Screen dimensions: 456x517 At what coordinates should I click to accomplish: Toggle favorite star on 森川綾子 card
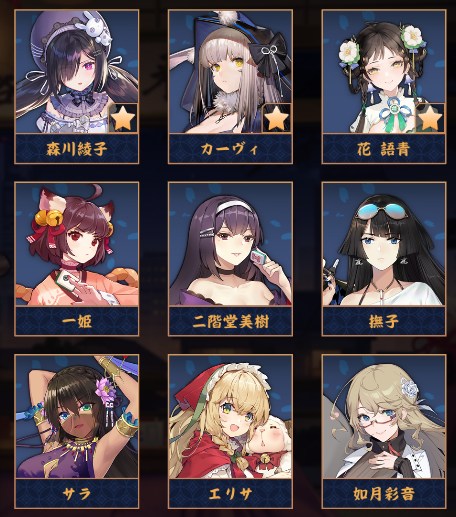click(123, 118)
